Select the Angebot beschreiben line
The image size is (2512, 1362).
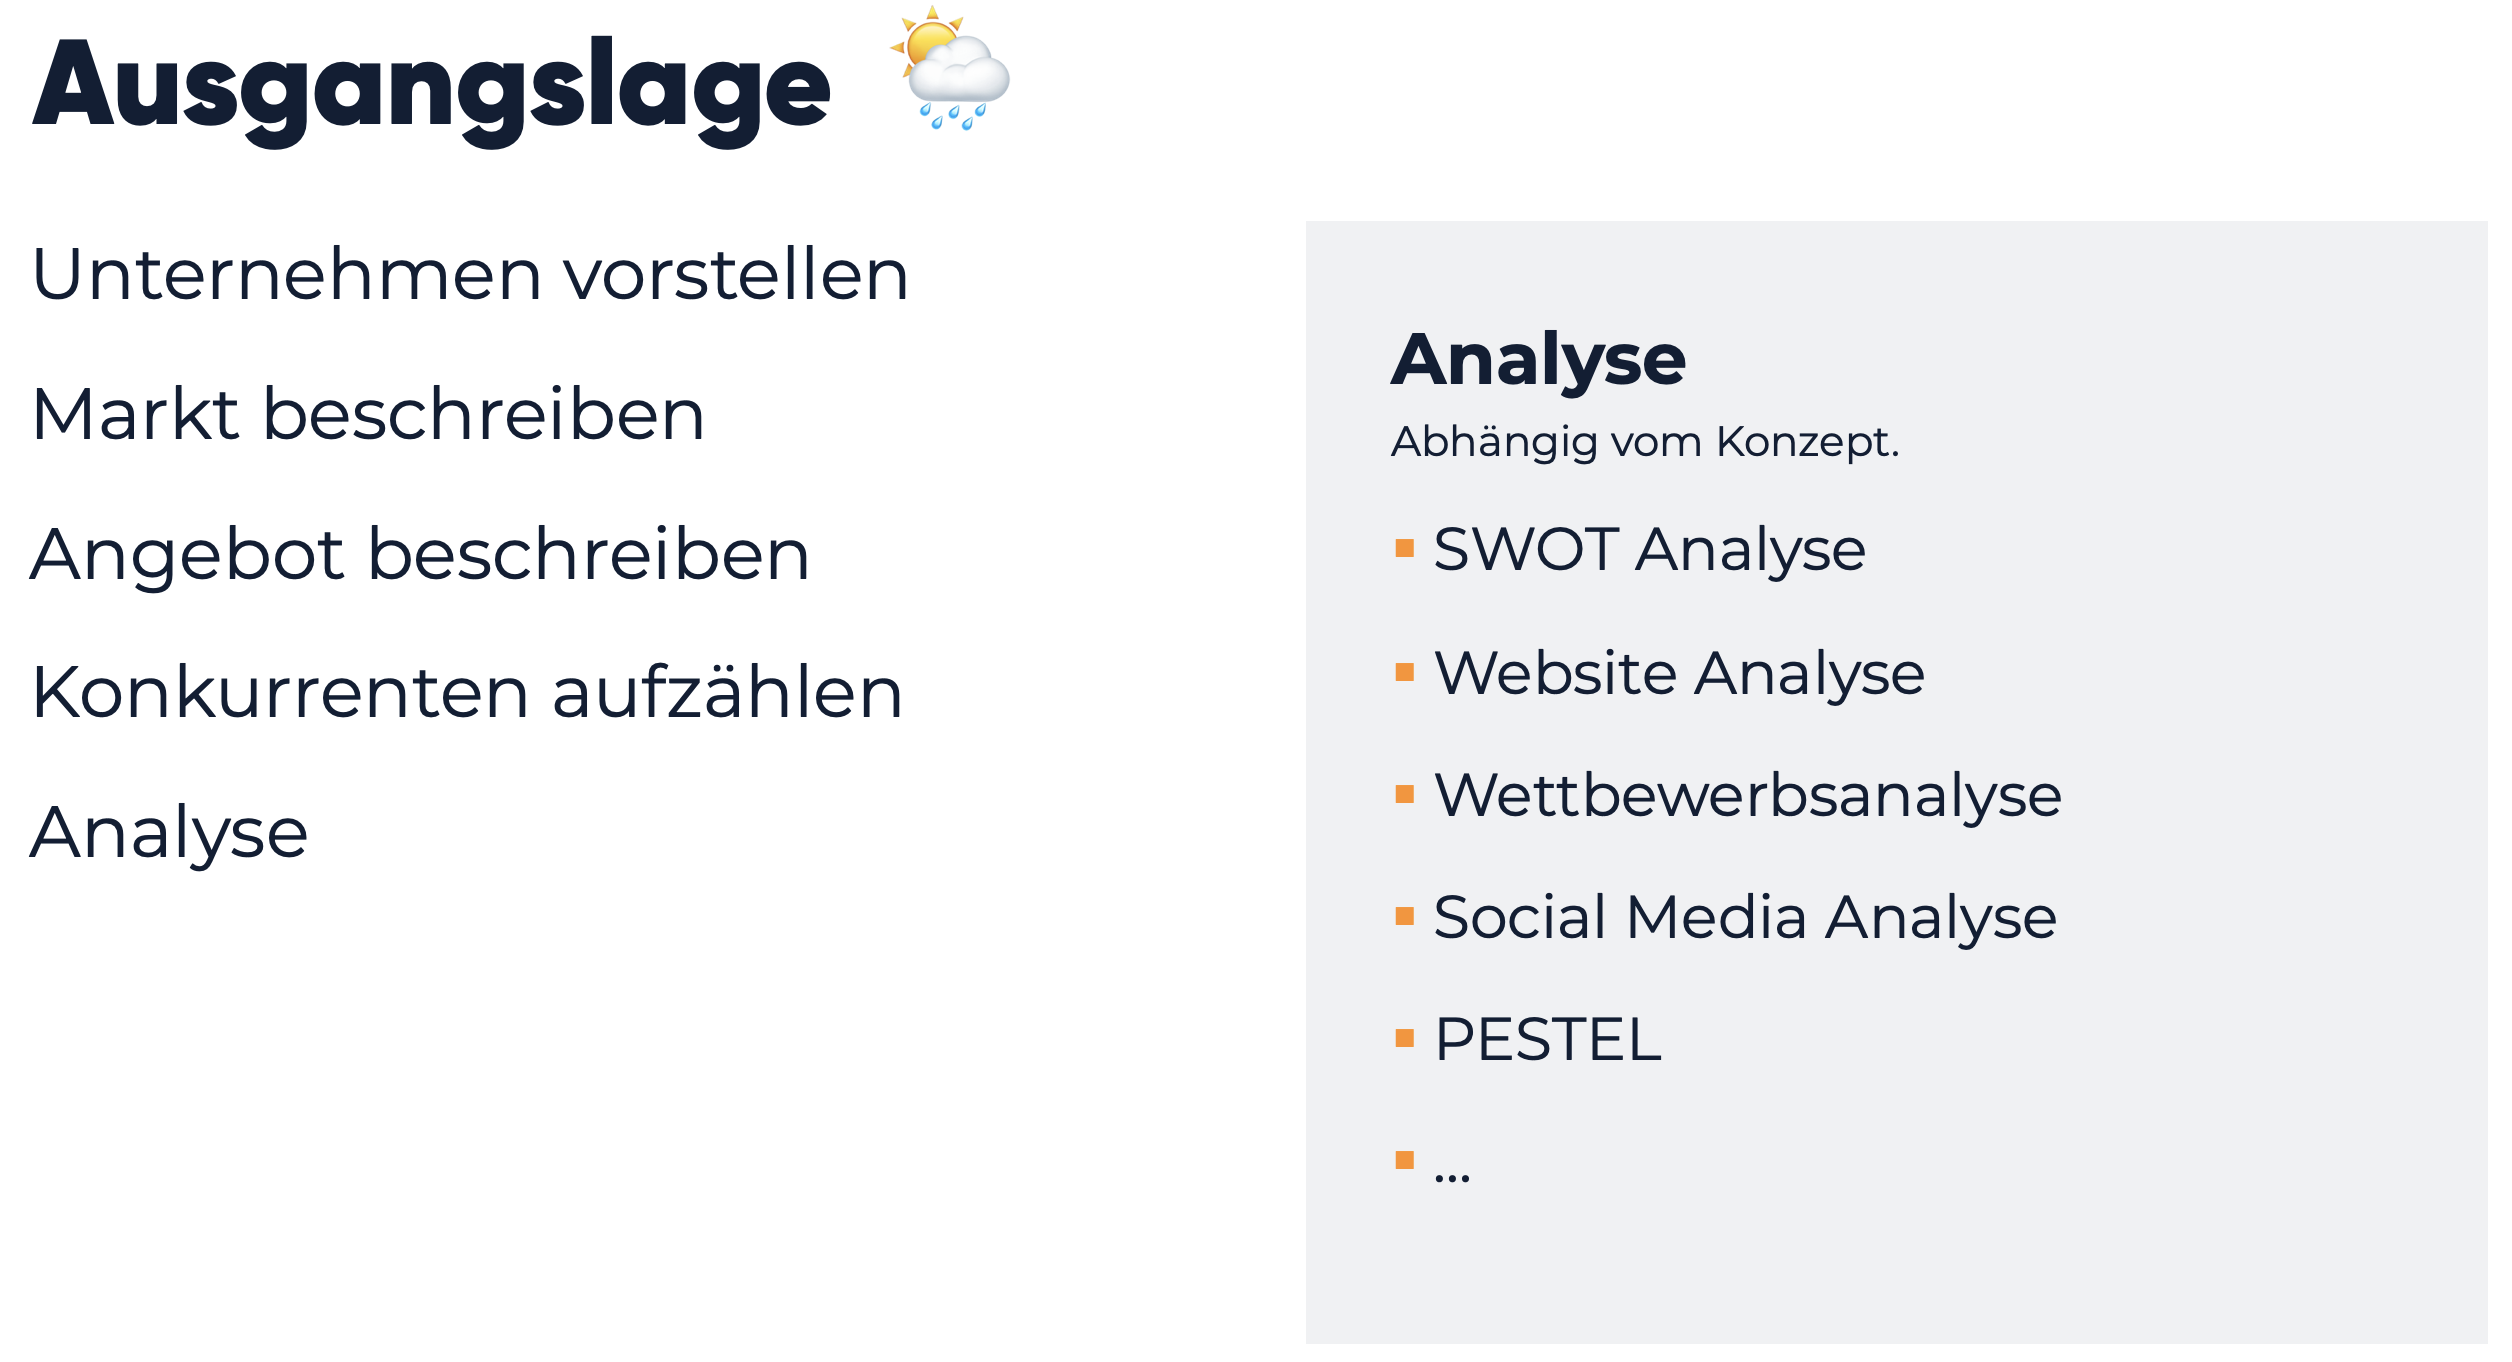click(419, 555)
